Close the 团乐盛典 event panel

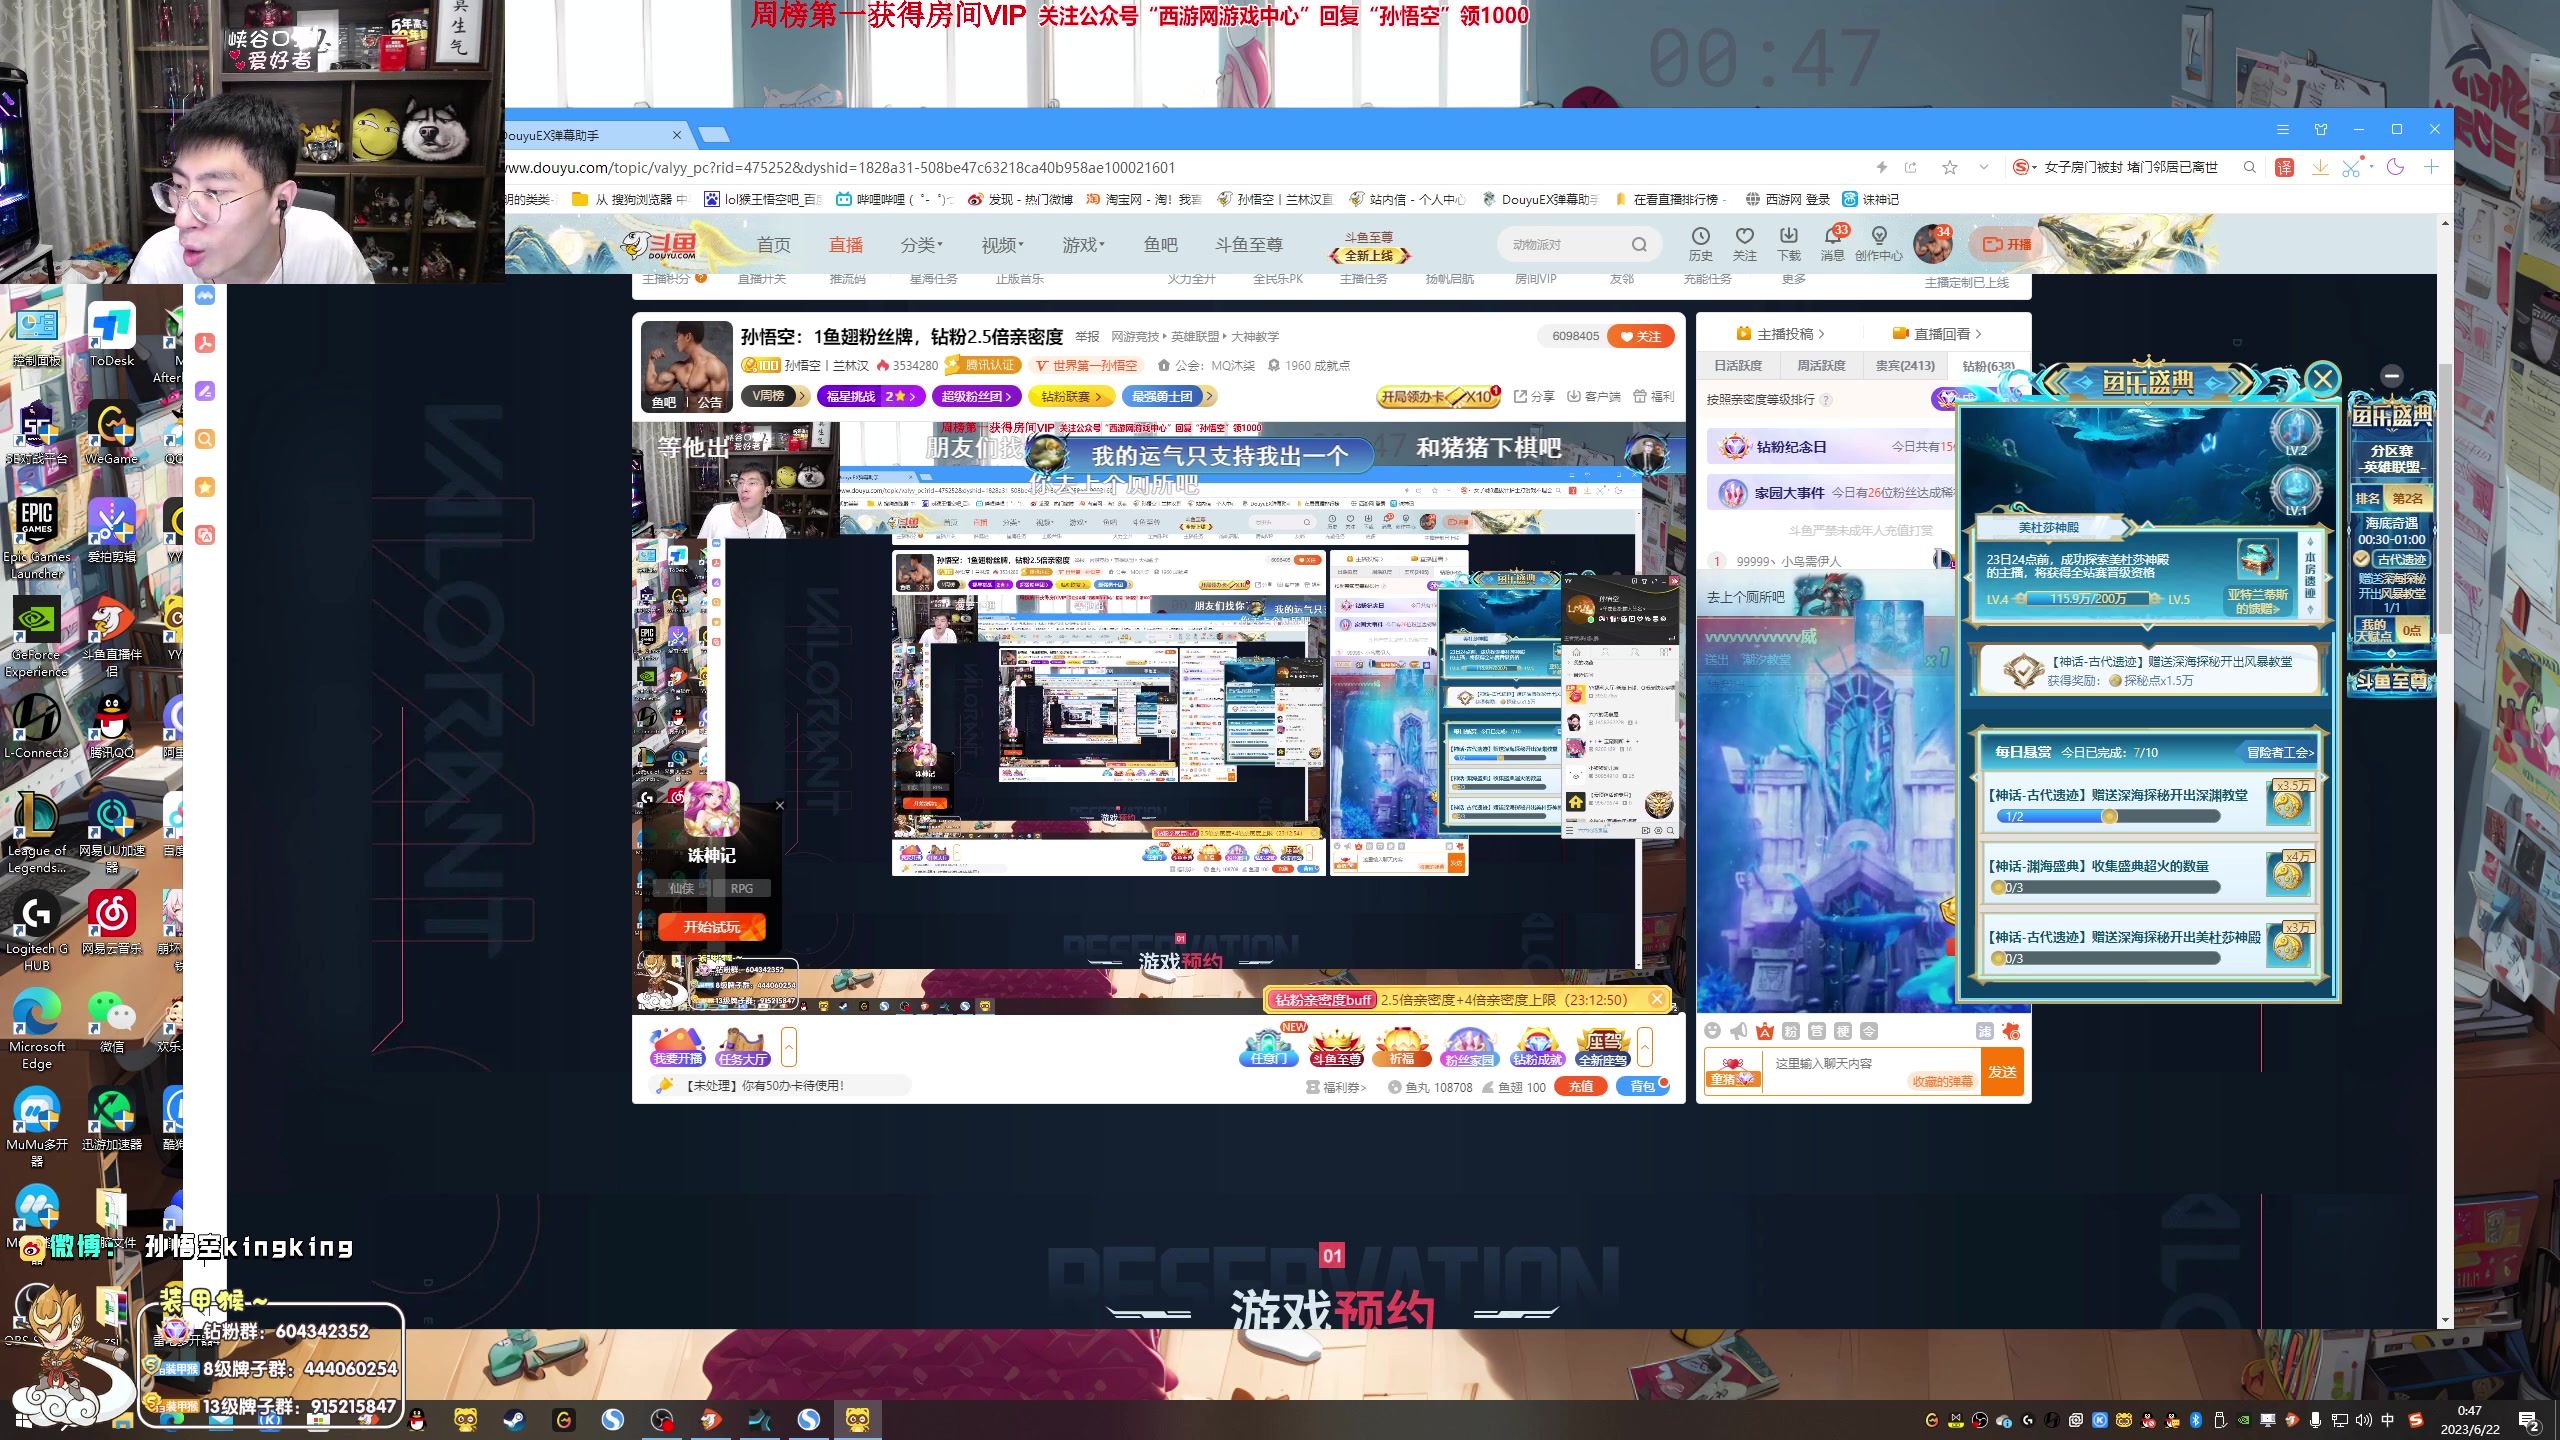2323,379
